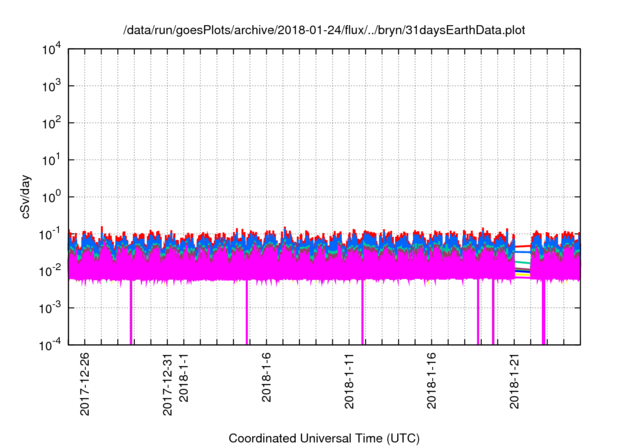Click the 10^4 y-axis tick label
640x448 pixels.
[51, 49]
